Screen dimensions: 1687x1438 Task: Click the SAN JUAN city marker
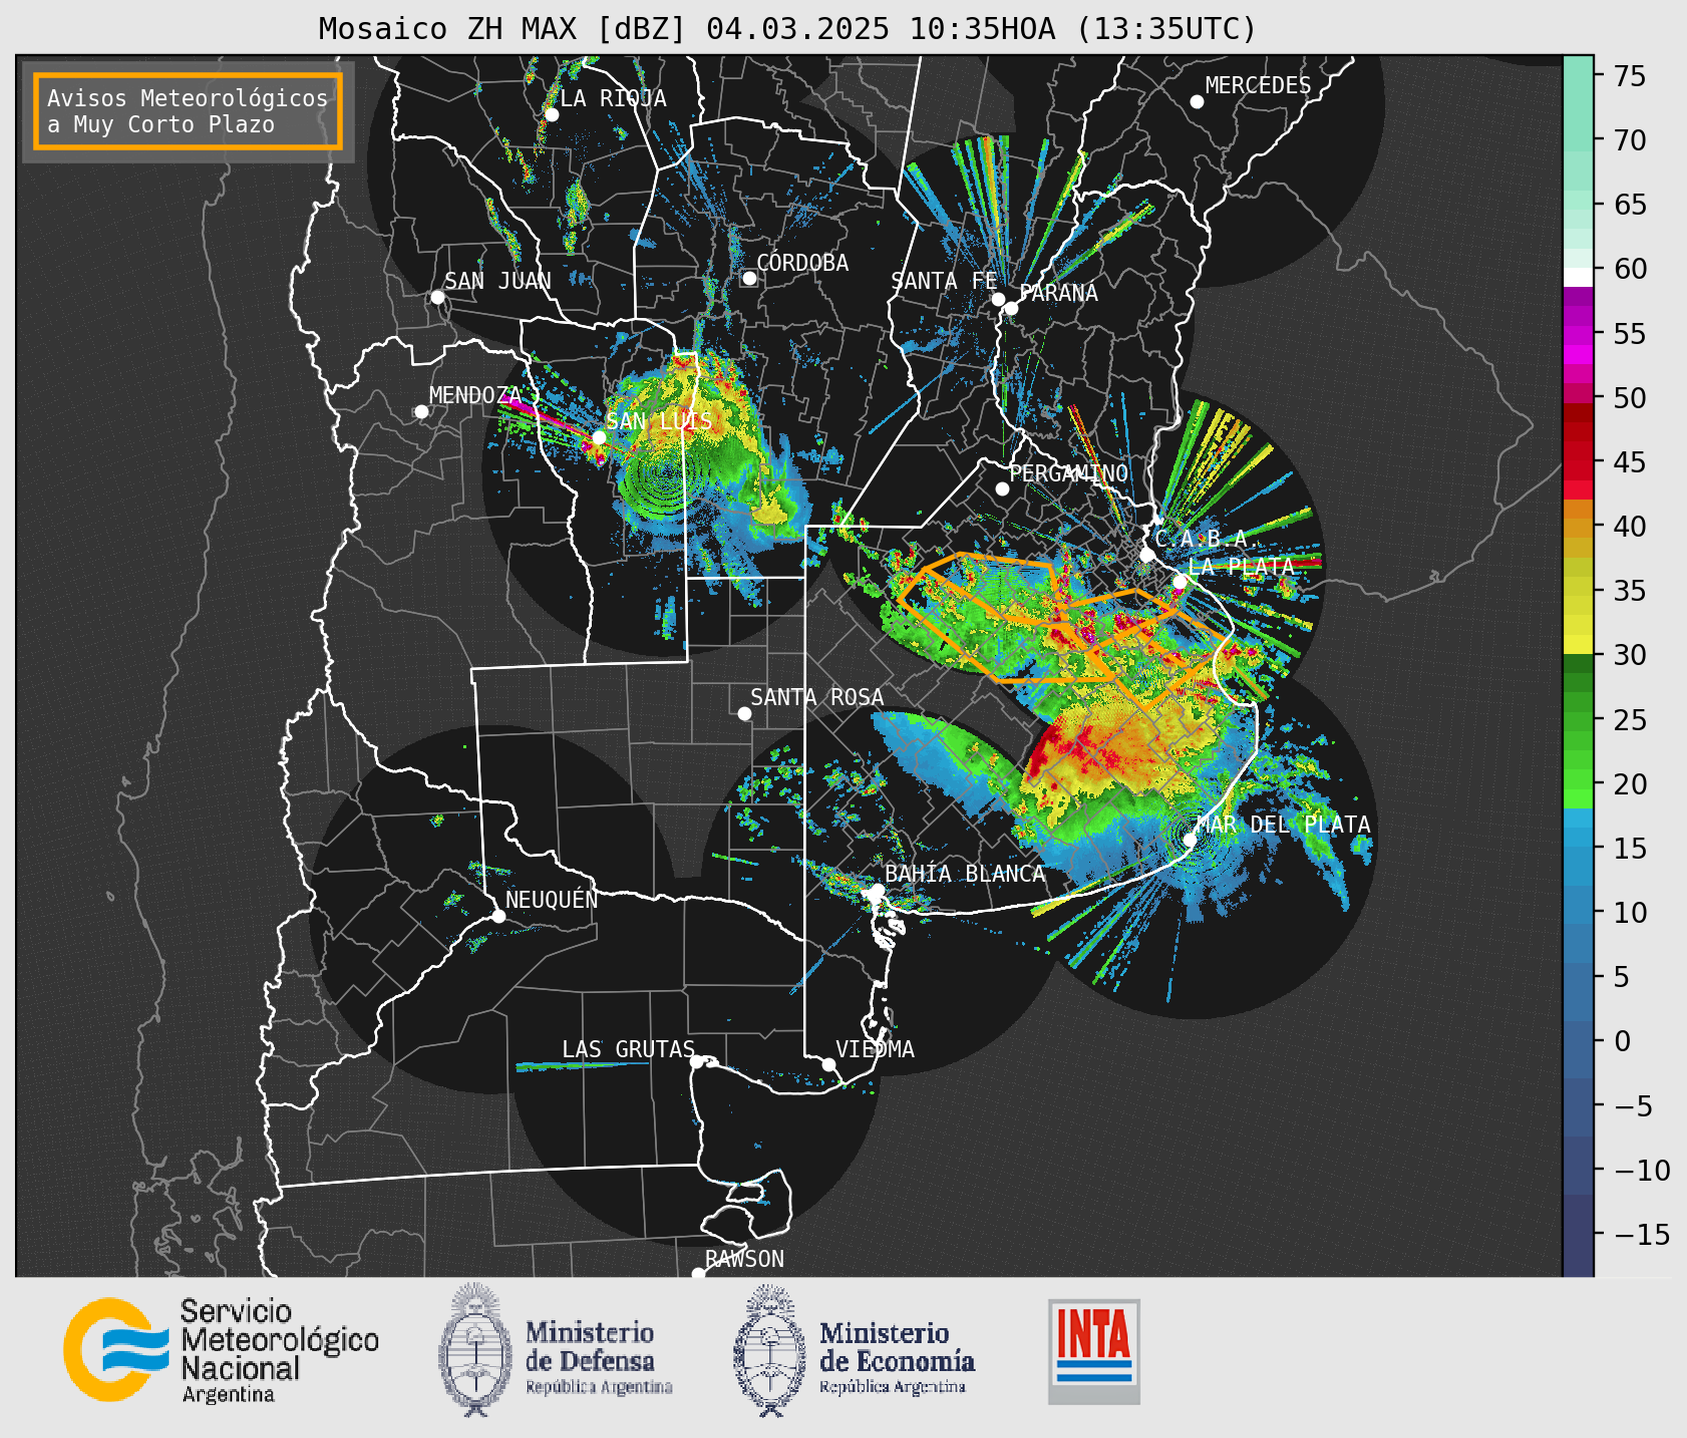[x=437, y=297]
